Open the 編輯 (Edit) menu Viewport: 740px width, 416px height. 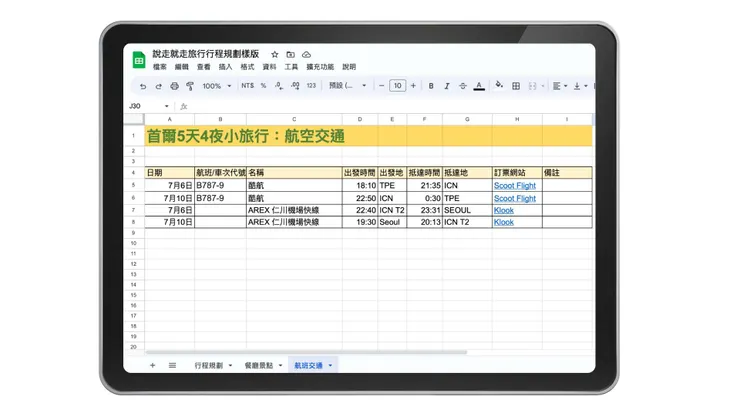pos(182,67)
